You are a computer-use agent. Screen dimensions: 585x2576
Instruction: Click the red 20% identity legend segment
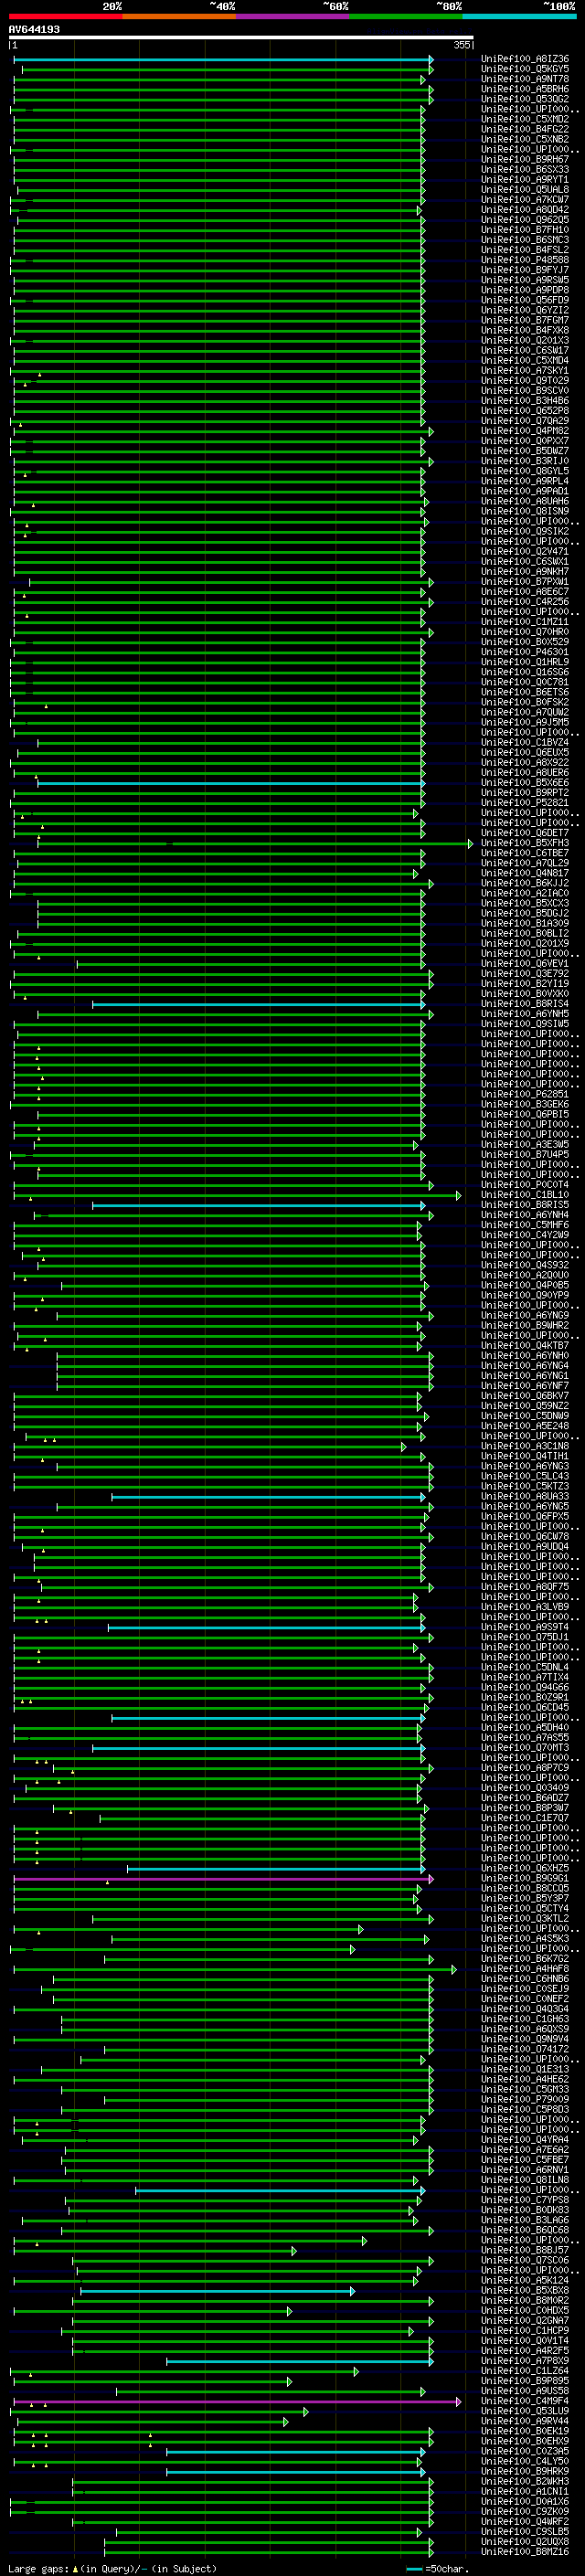(65, 16)
